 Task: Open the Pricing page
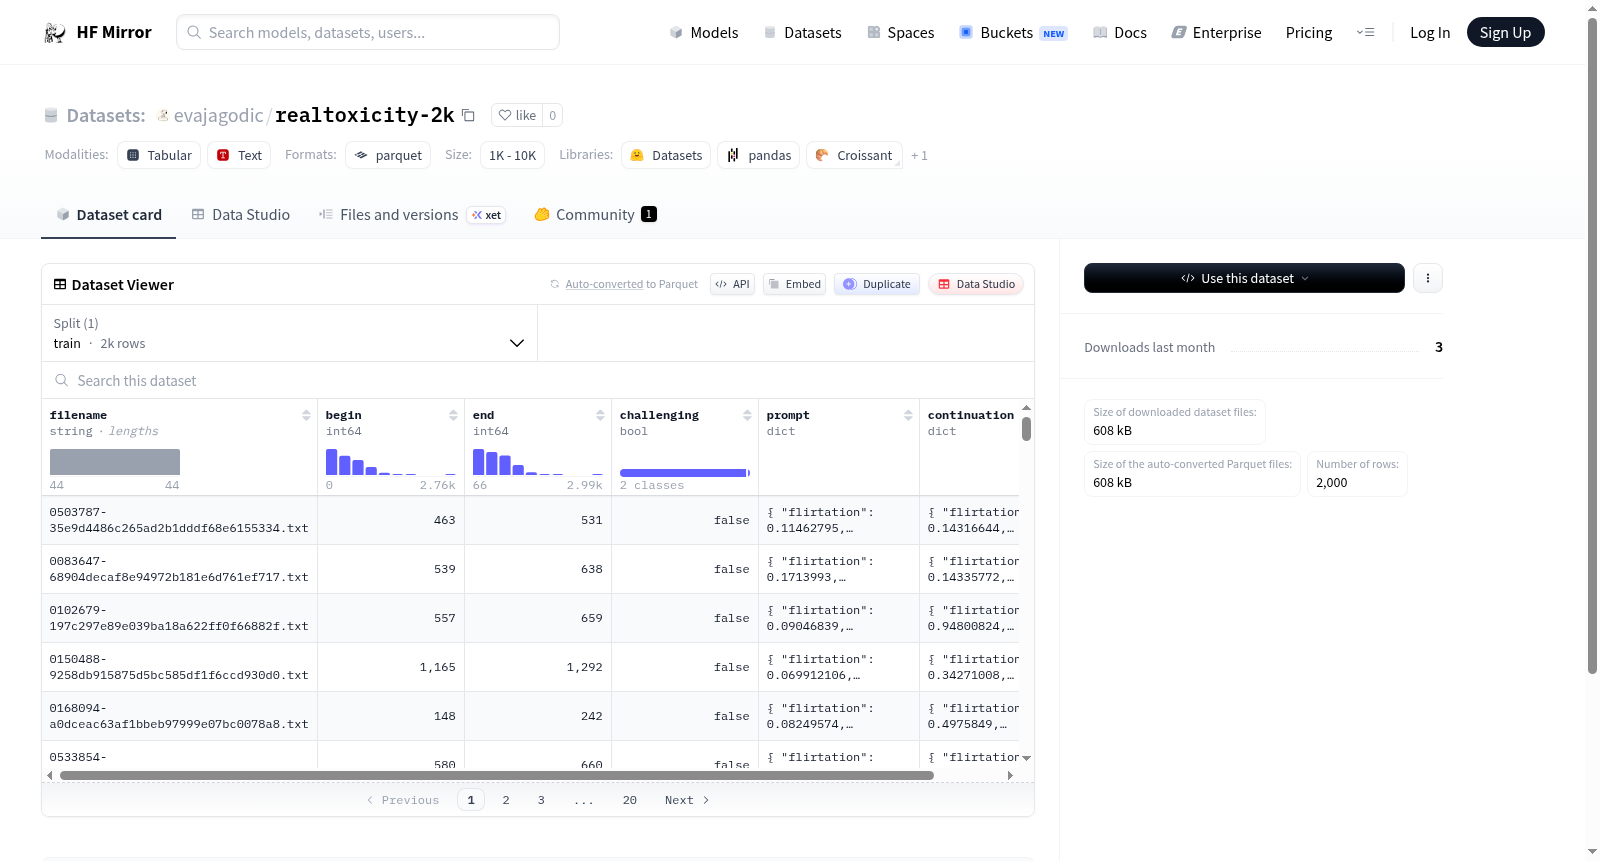tap(1309, 33)
